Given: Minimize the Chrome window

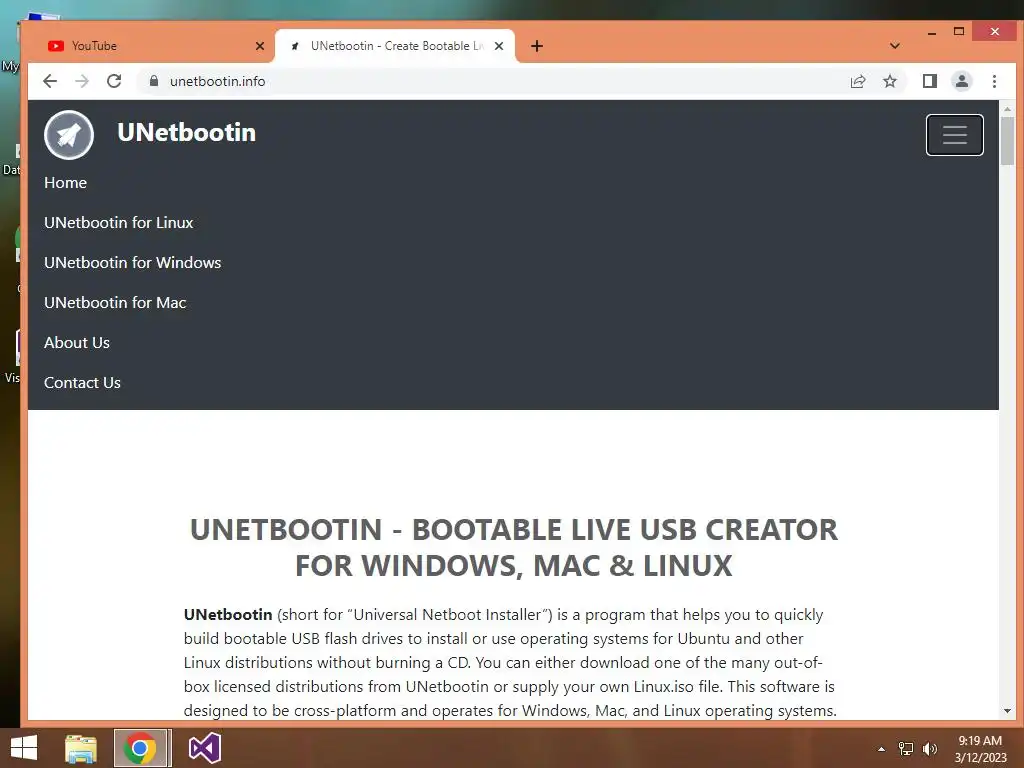Looking at the screenshot, I should tap(932, 32).
